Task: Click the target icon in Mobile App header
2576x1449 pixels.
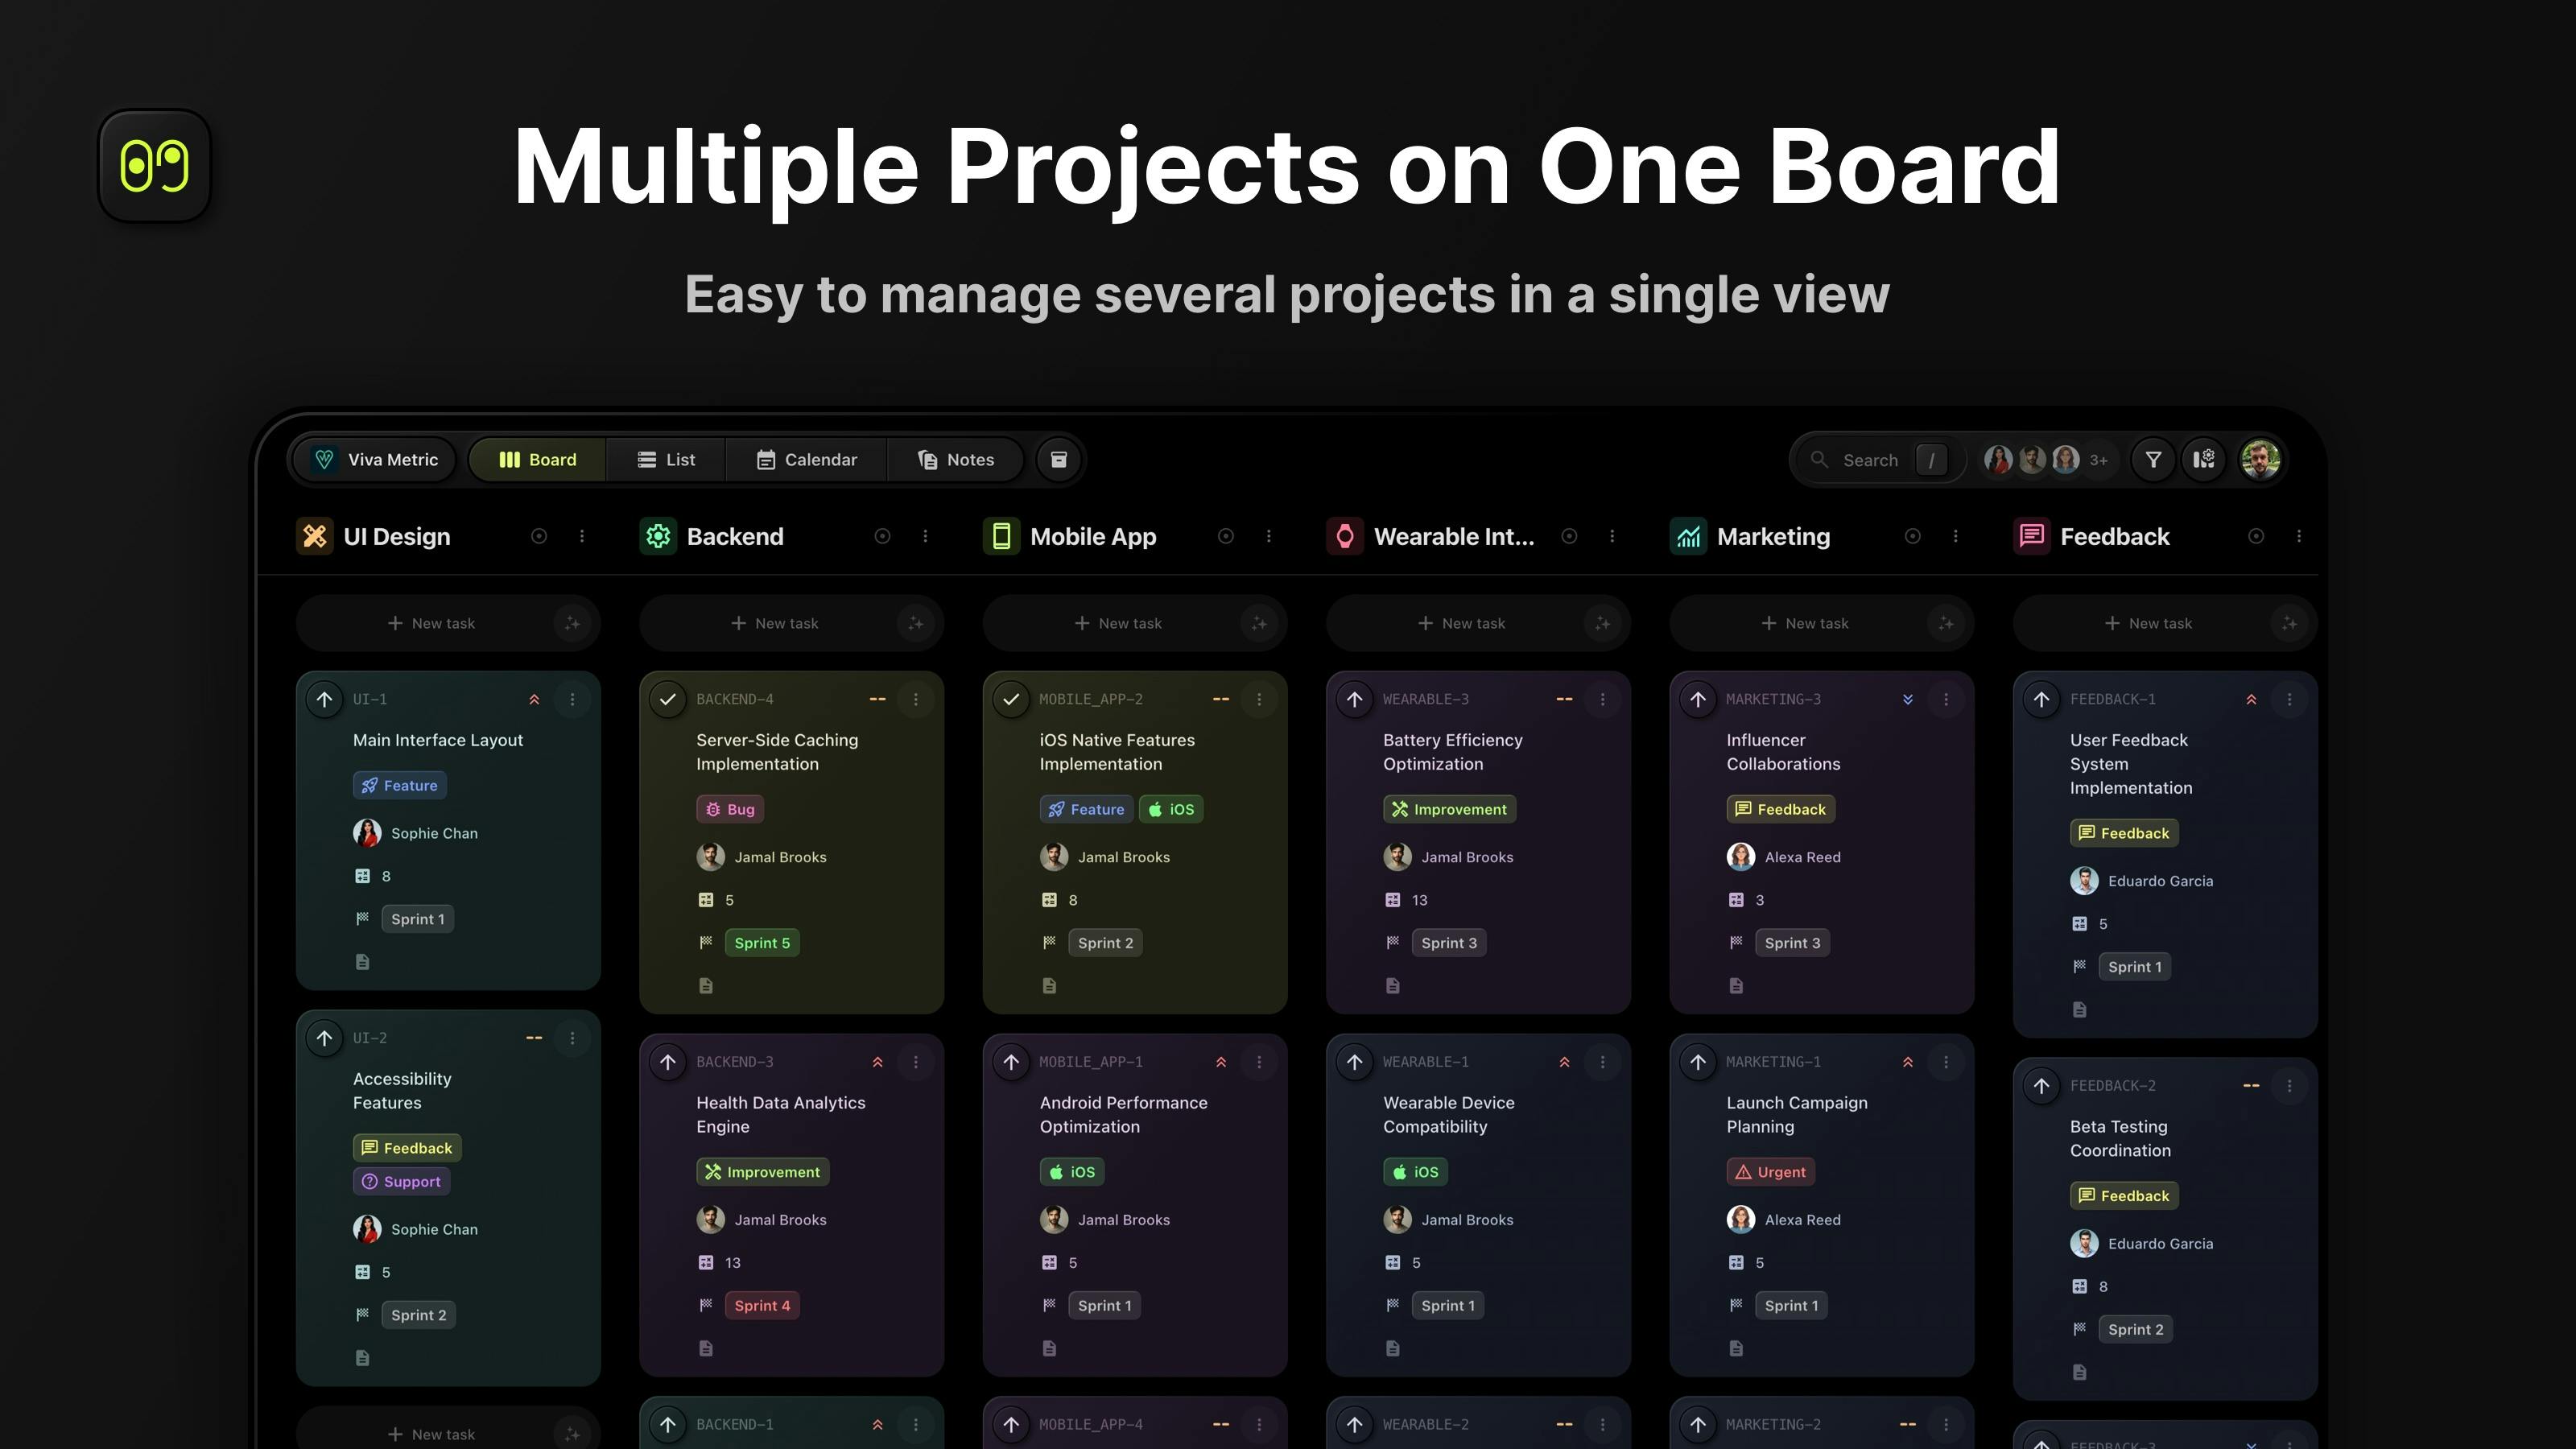Action: [1226, 537]
